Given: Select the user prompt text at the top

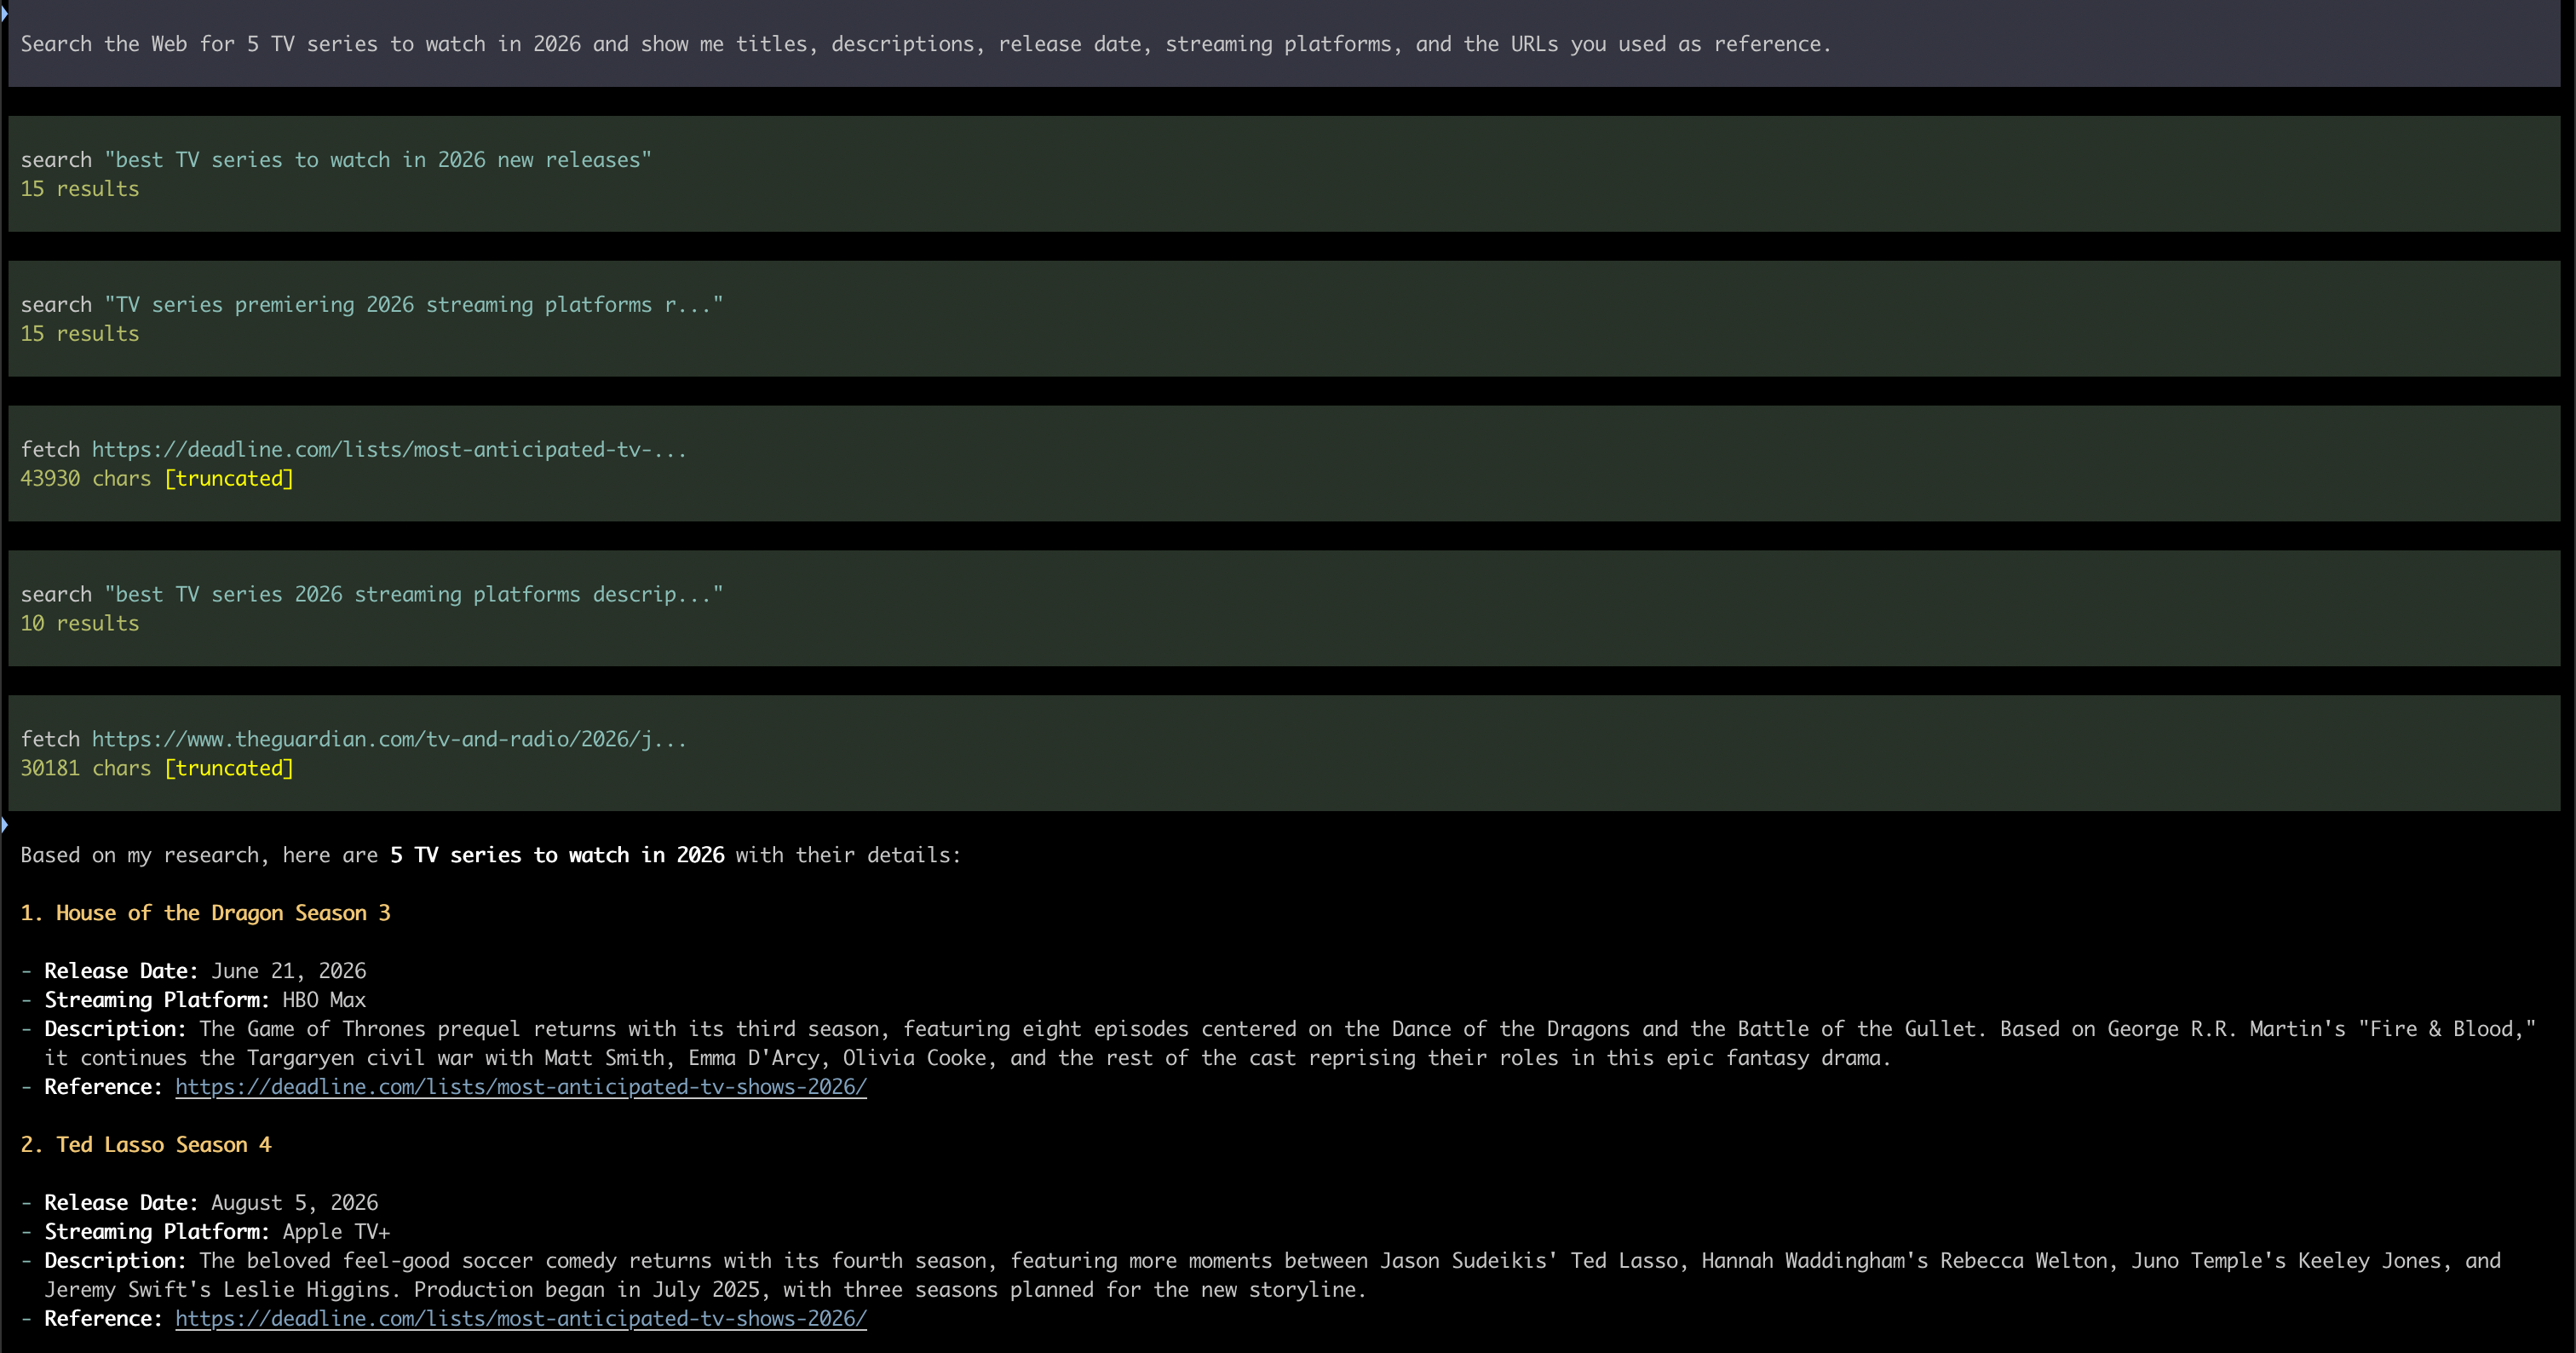Looking at the screenshot, I should click(x=925, y=44).
